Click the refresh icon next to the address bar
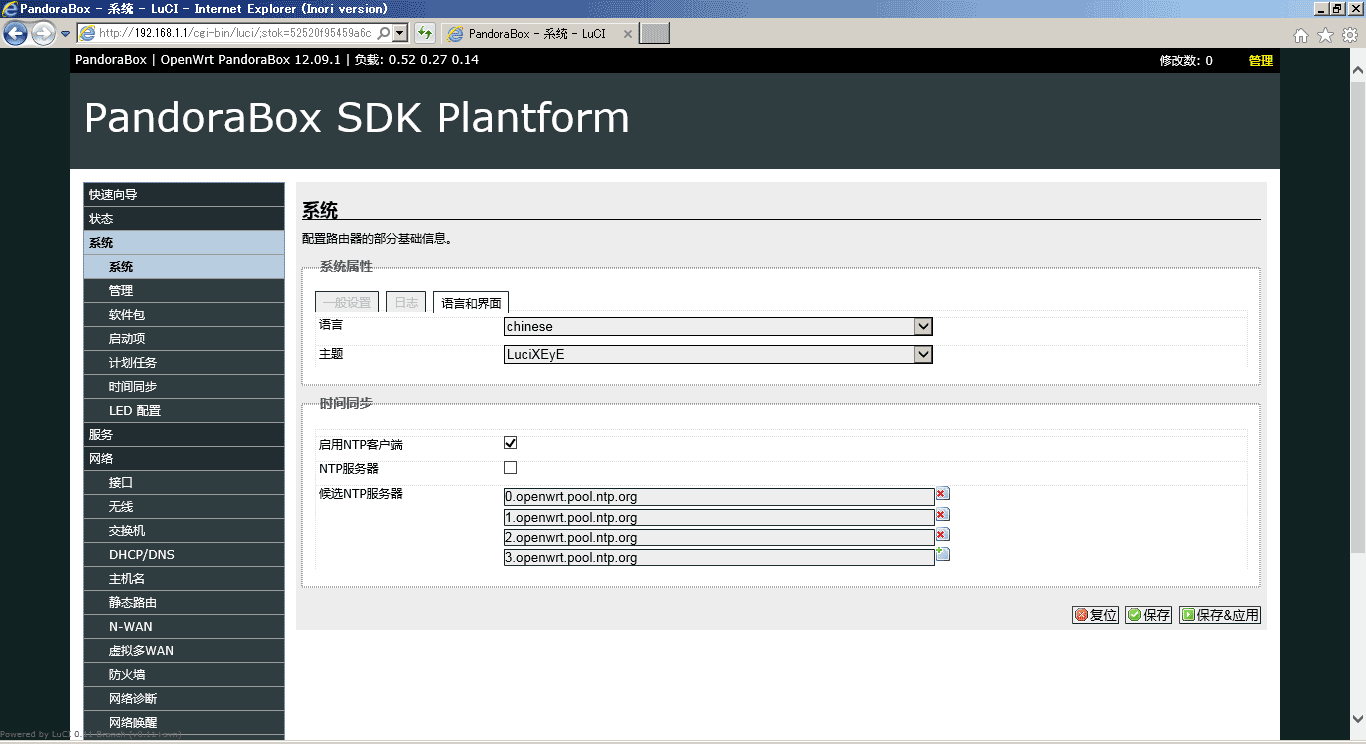 click(425, 33)
